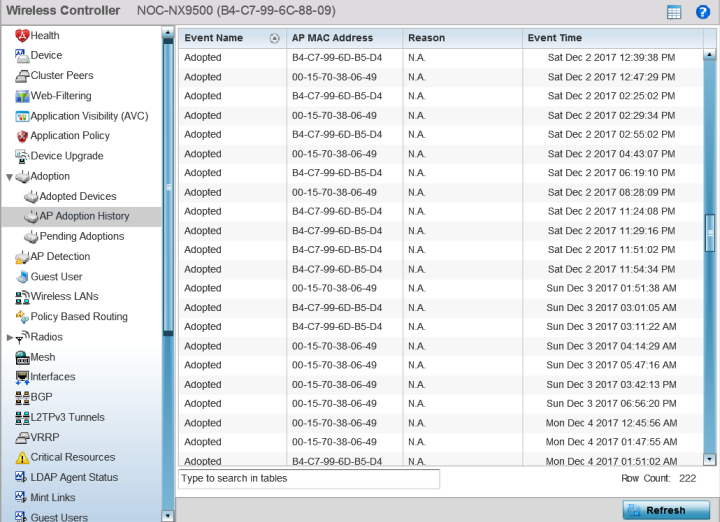Image resolution: width=720 pixels, height=522 pixels.
Task: Click the BGP icon
Action: point(22,398)
